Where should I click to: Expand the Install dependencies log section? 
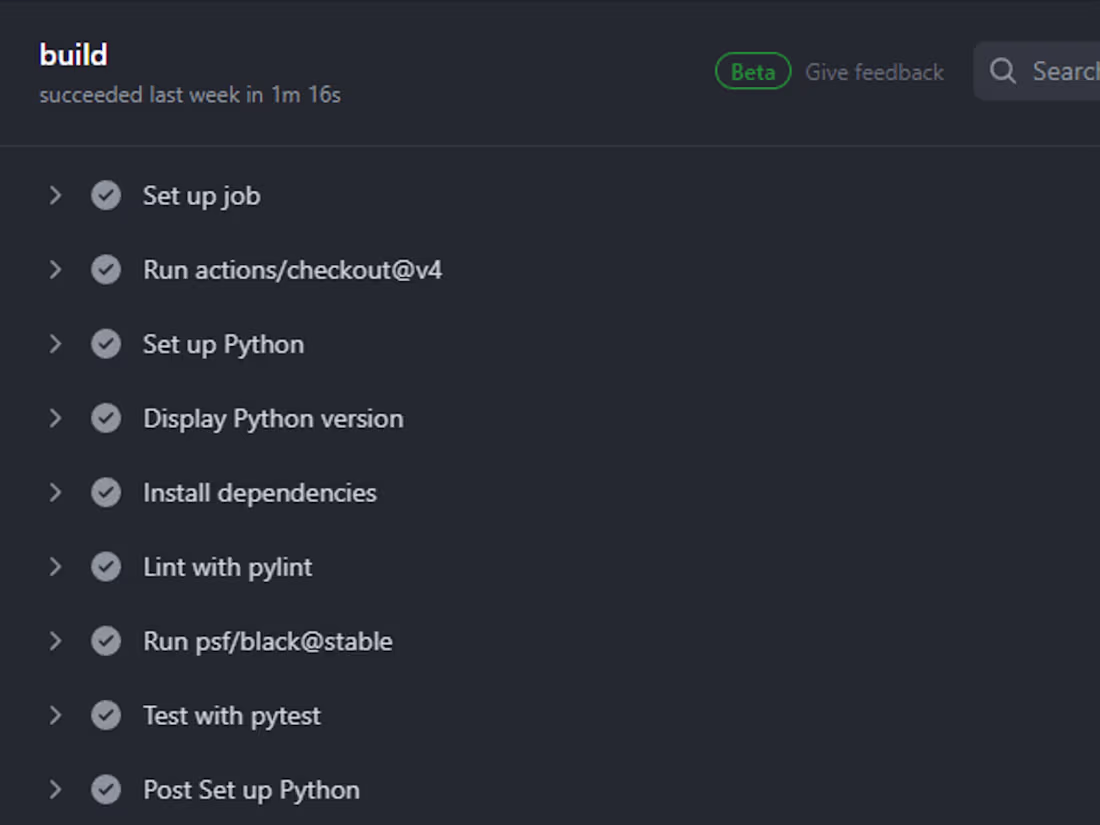coord(56,492)
